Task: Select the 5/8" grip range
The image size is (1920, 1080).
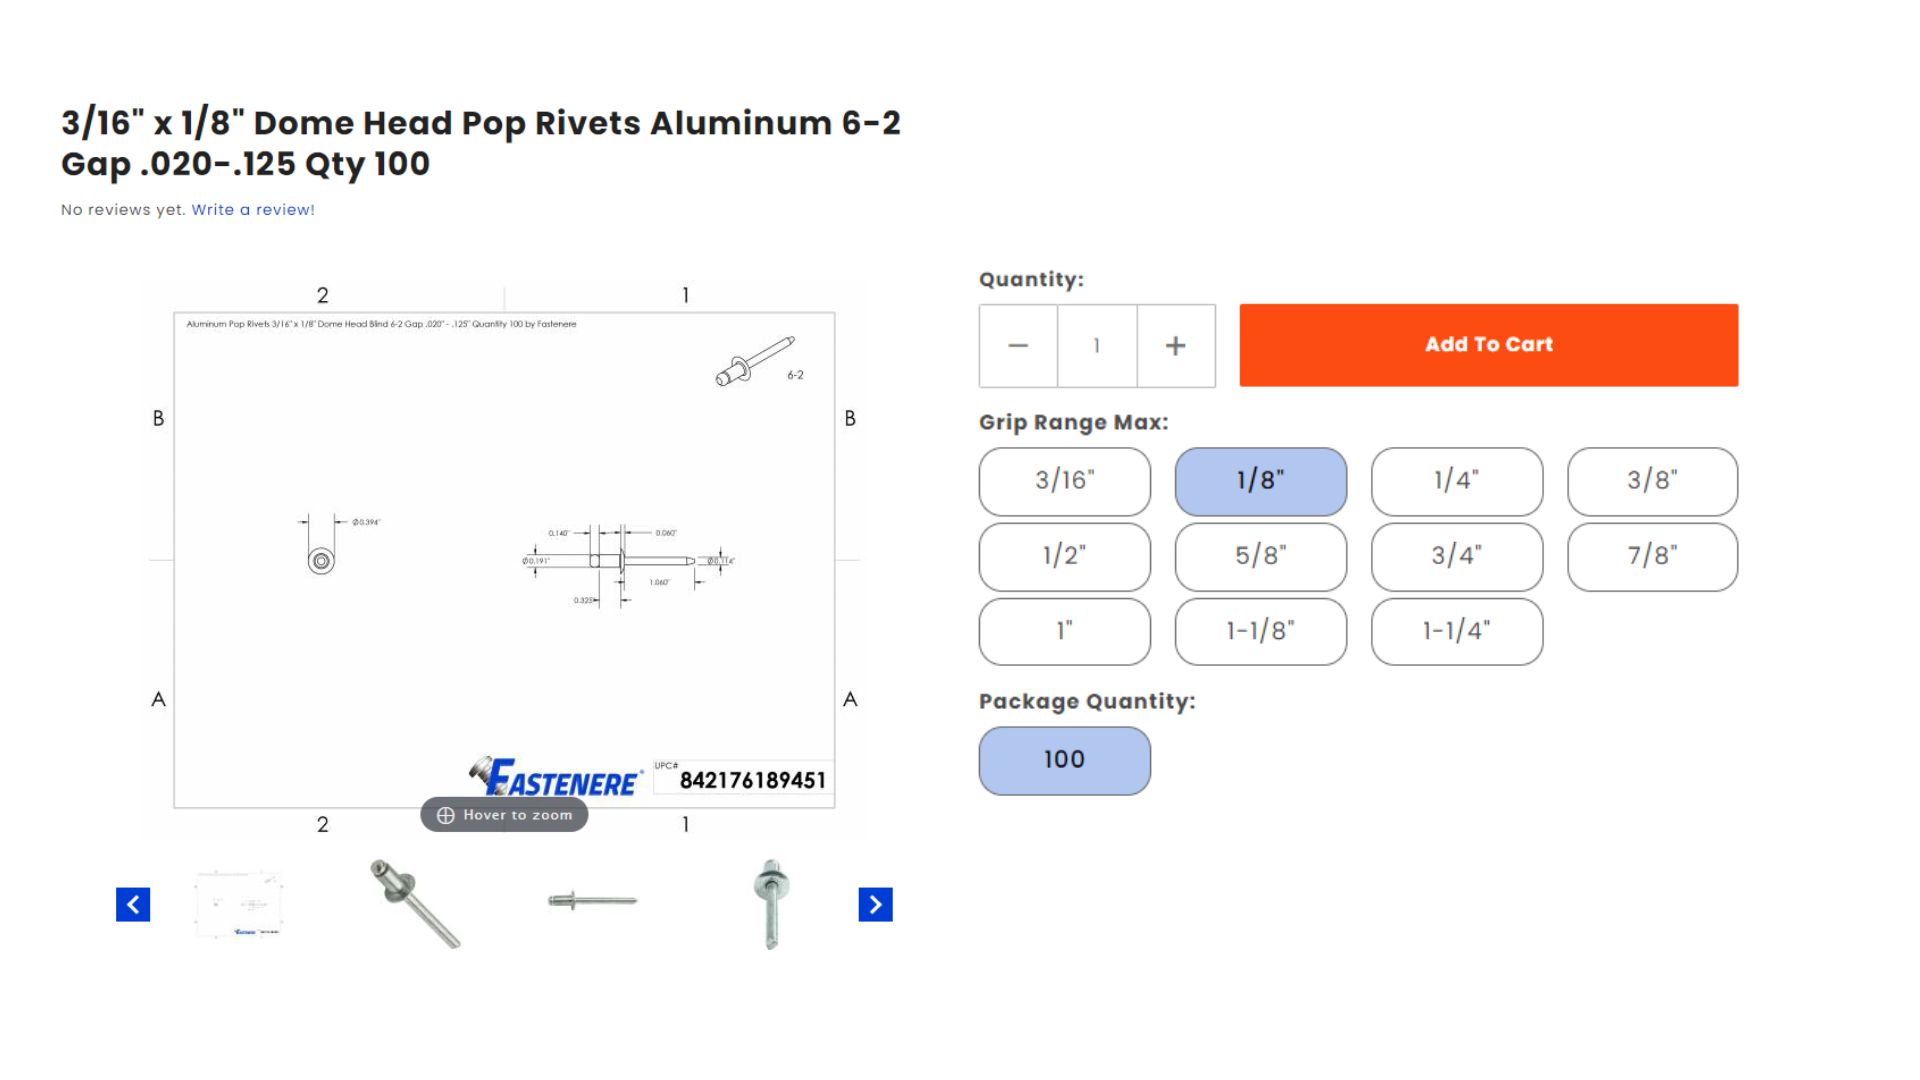Action: coord(1260,557)
